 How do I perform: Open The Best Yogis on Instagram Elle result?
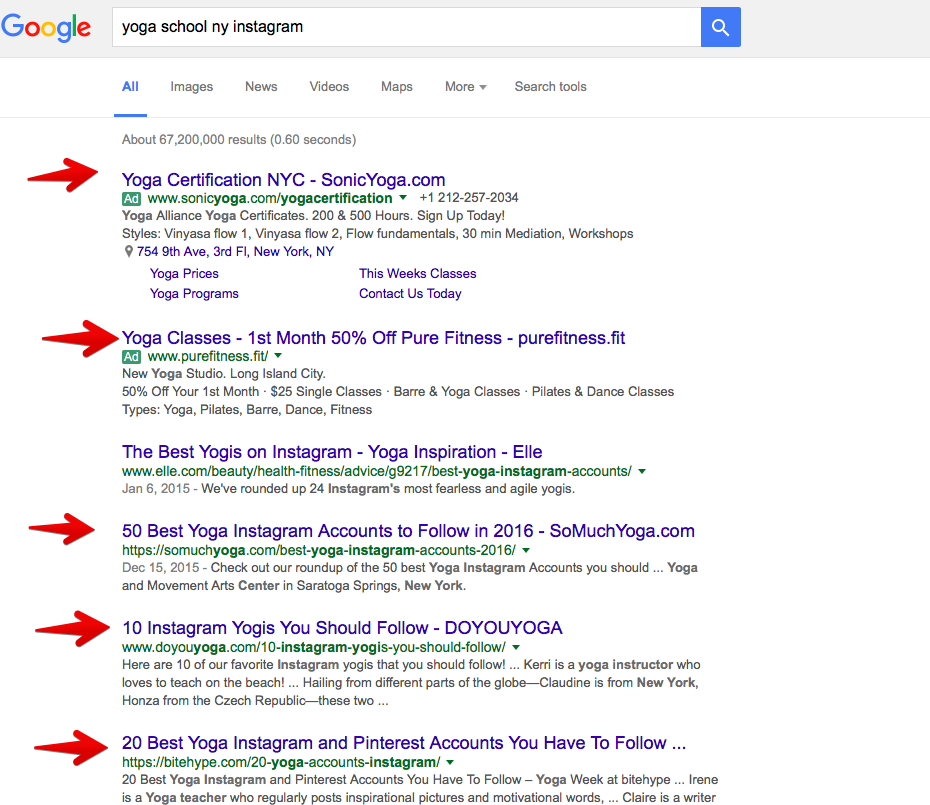[332, 452]
